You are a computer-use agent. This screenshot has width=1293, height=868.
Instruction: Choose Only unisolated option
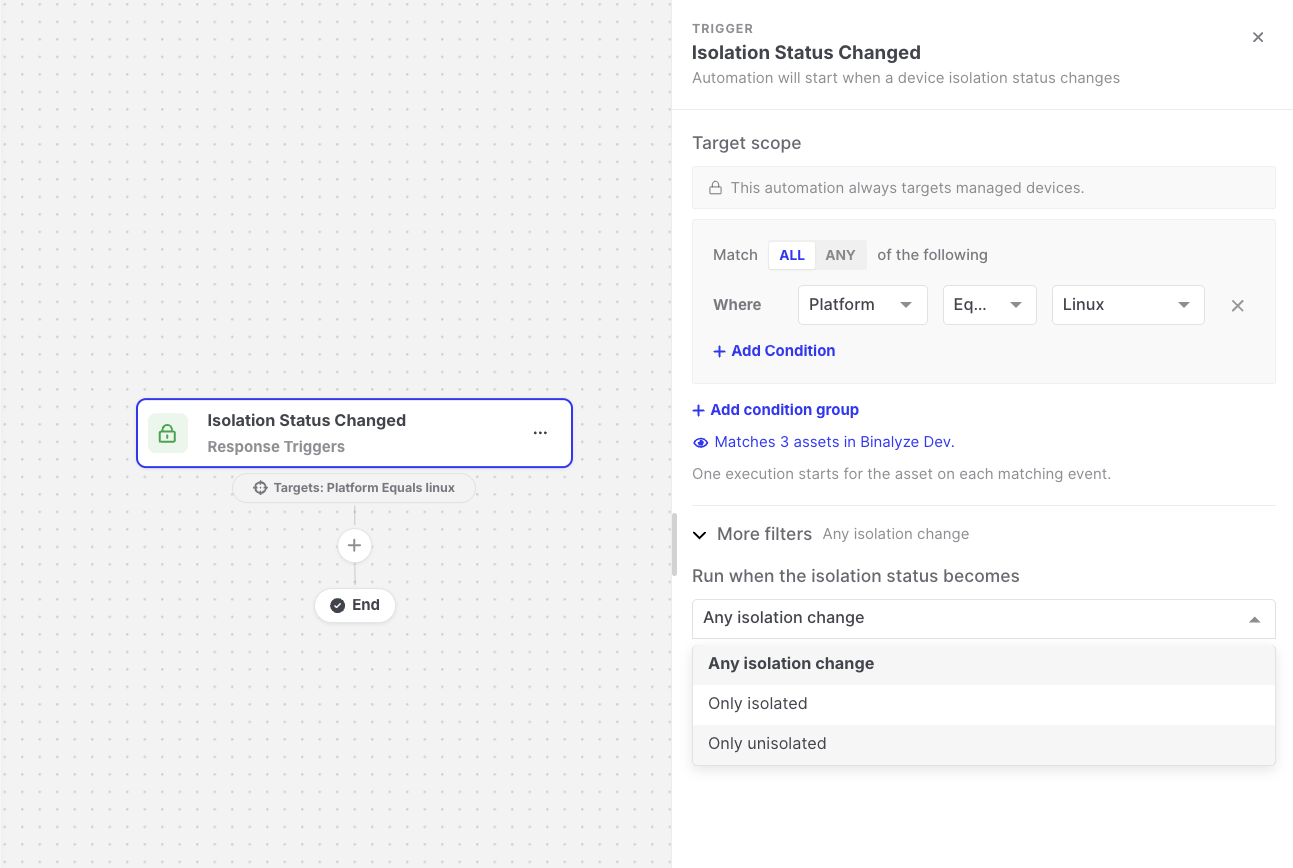[984, 744]
